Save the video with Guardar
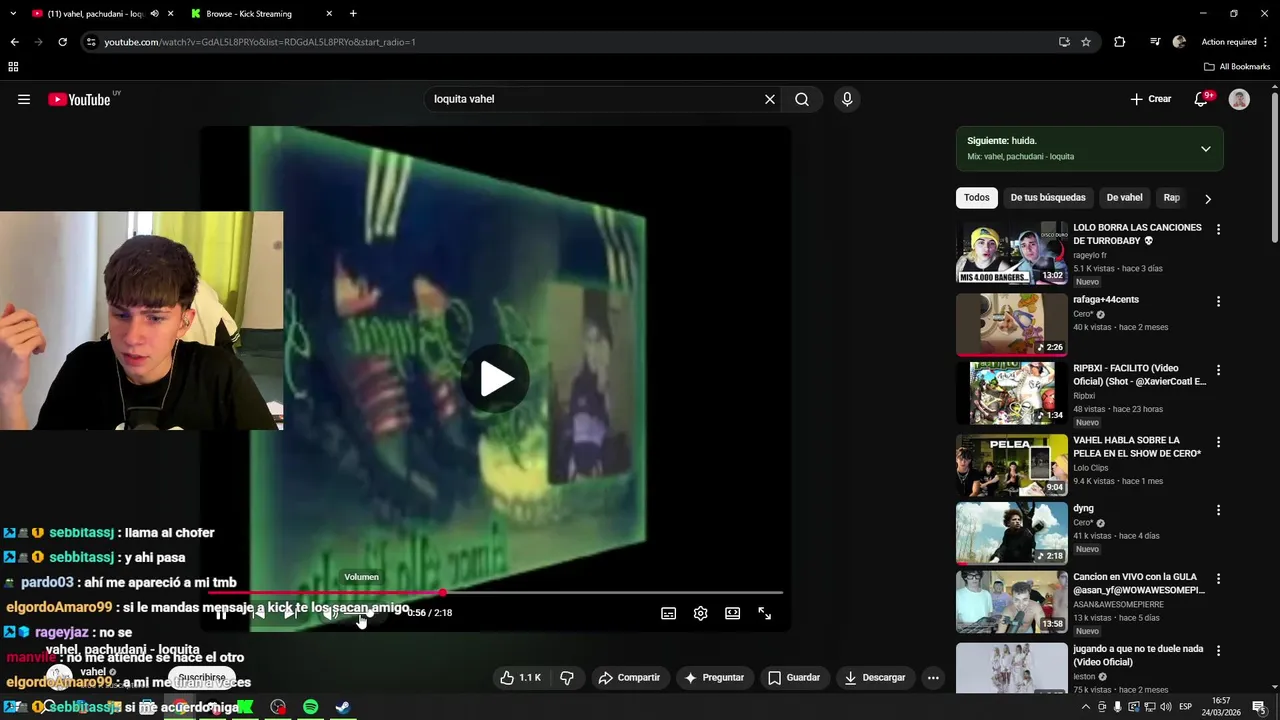1280x720 pixels. pyautogui.click(x=794, y=677)
